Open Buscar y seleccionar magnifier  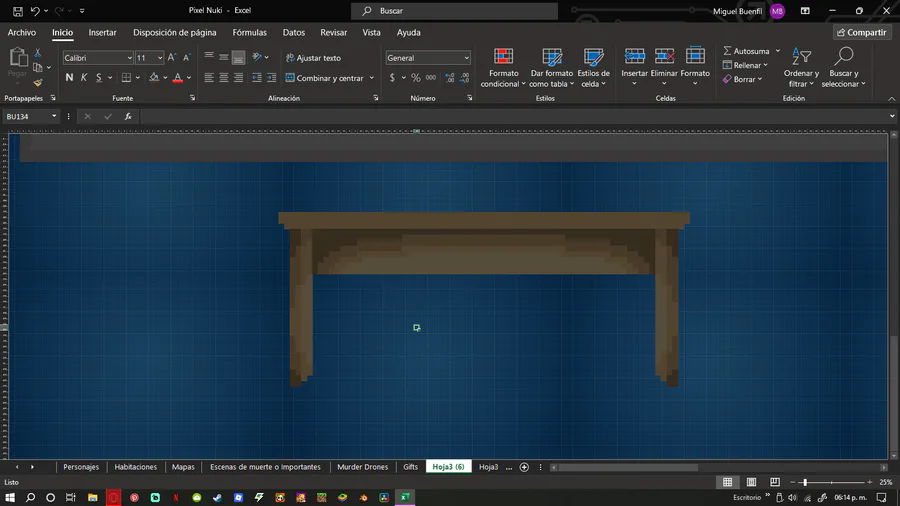844,57
